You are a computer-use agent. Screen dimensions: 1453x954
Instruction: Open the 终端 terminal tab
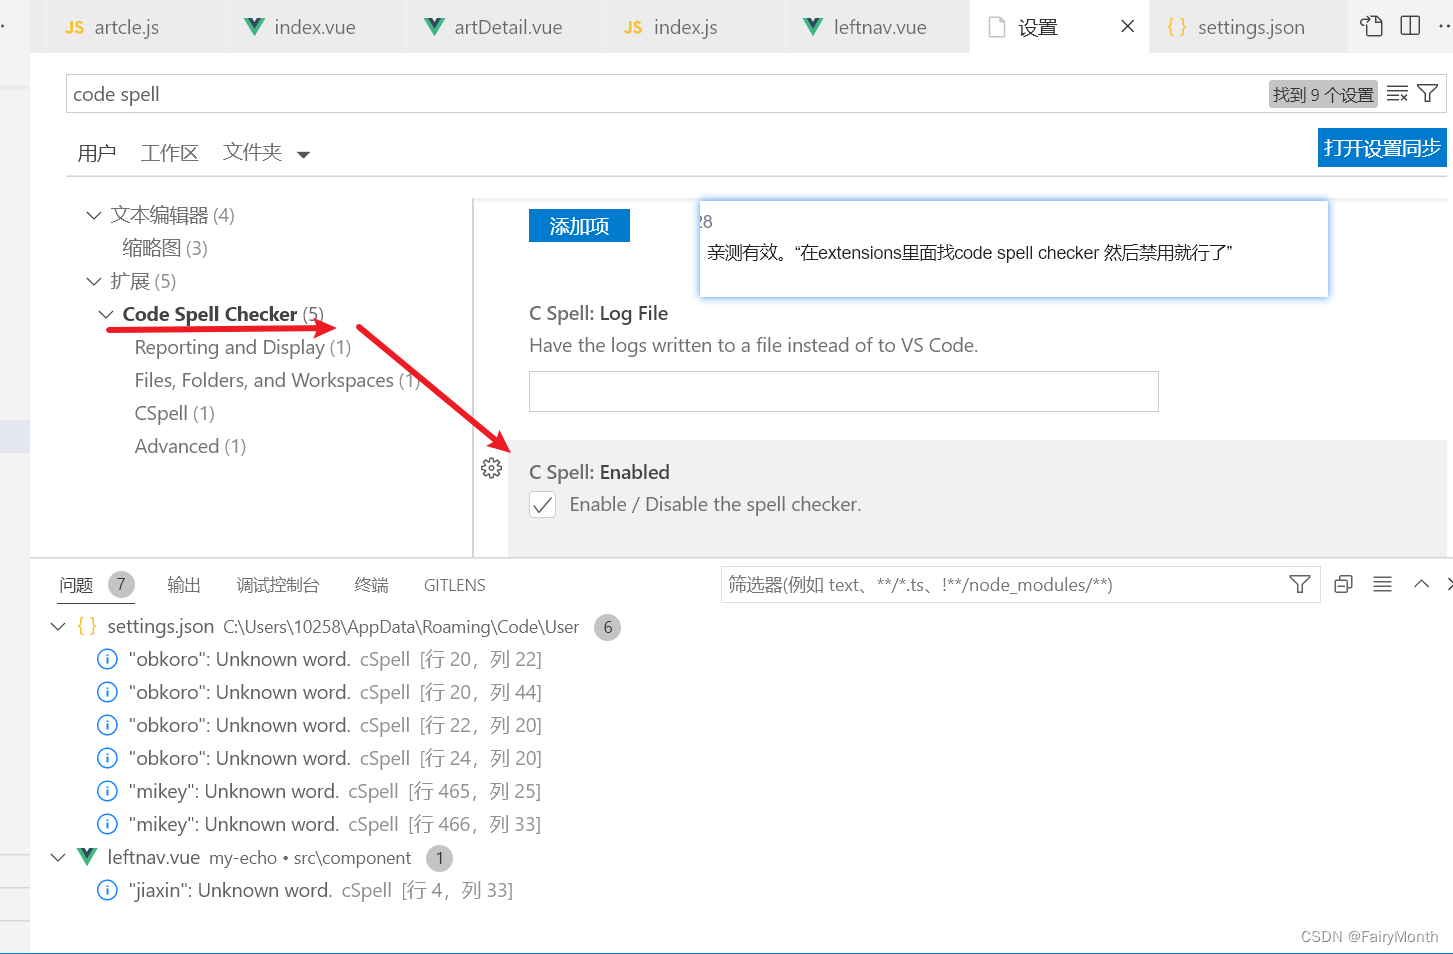[371, 585]
